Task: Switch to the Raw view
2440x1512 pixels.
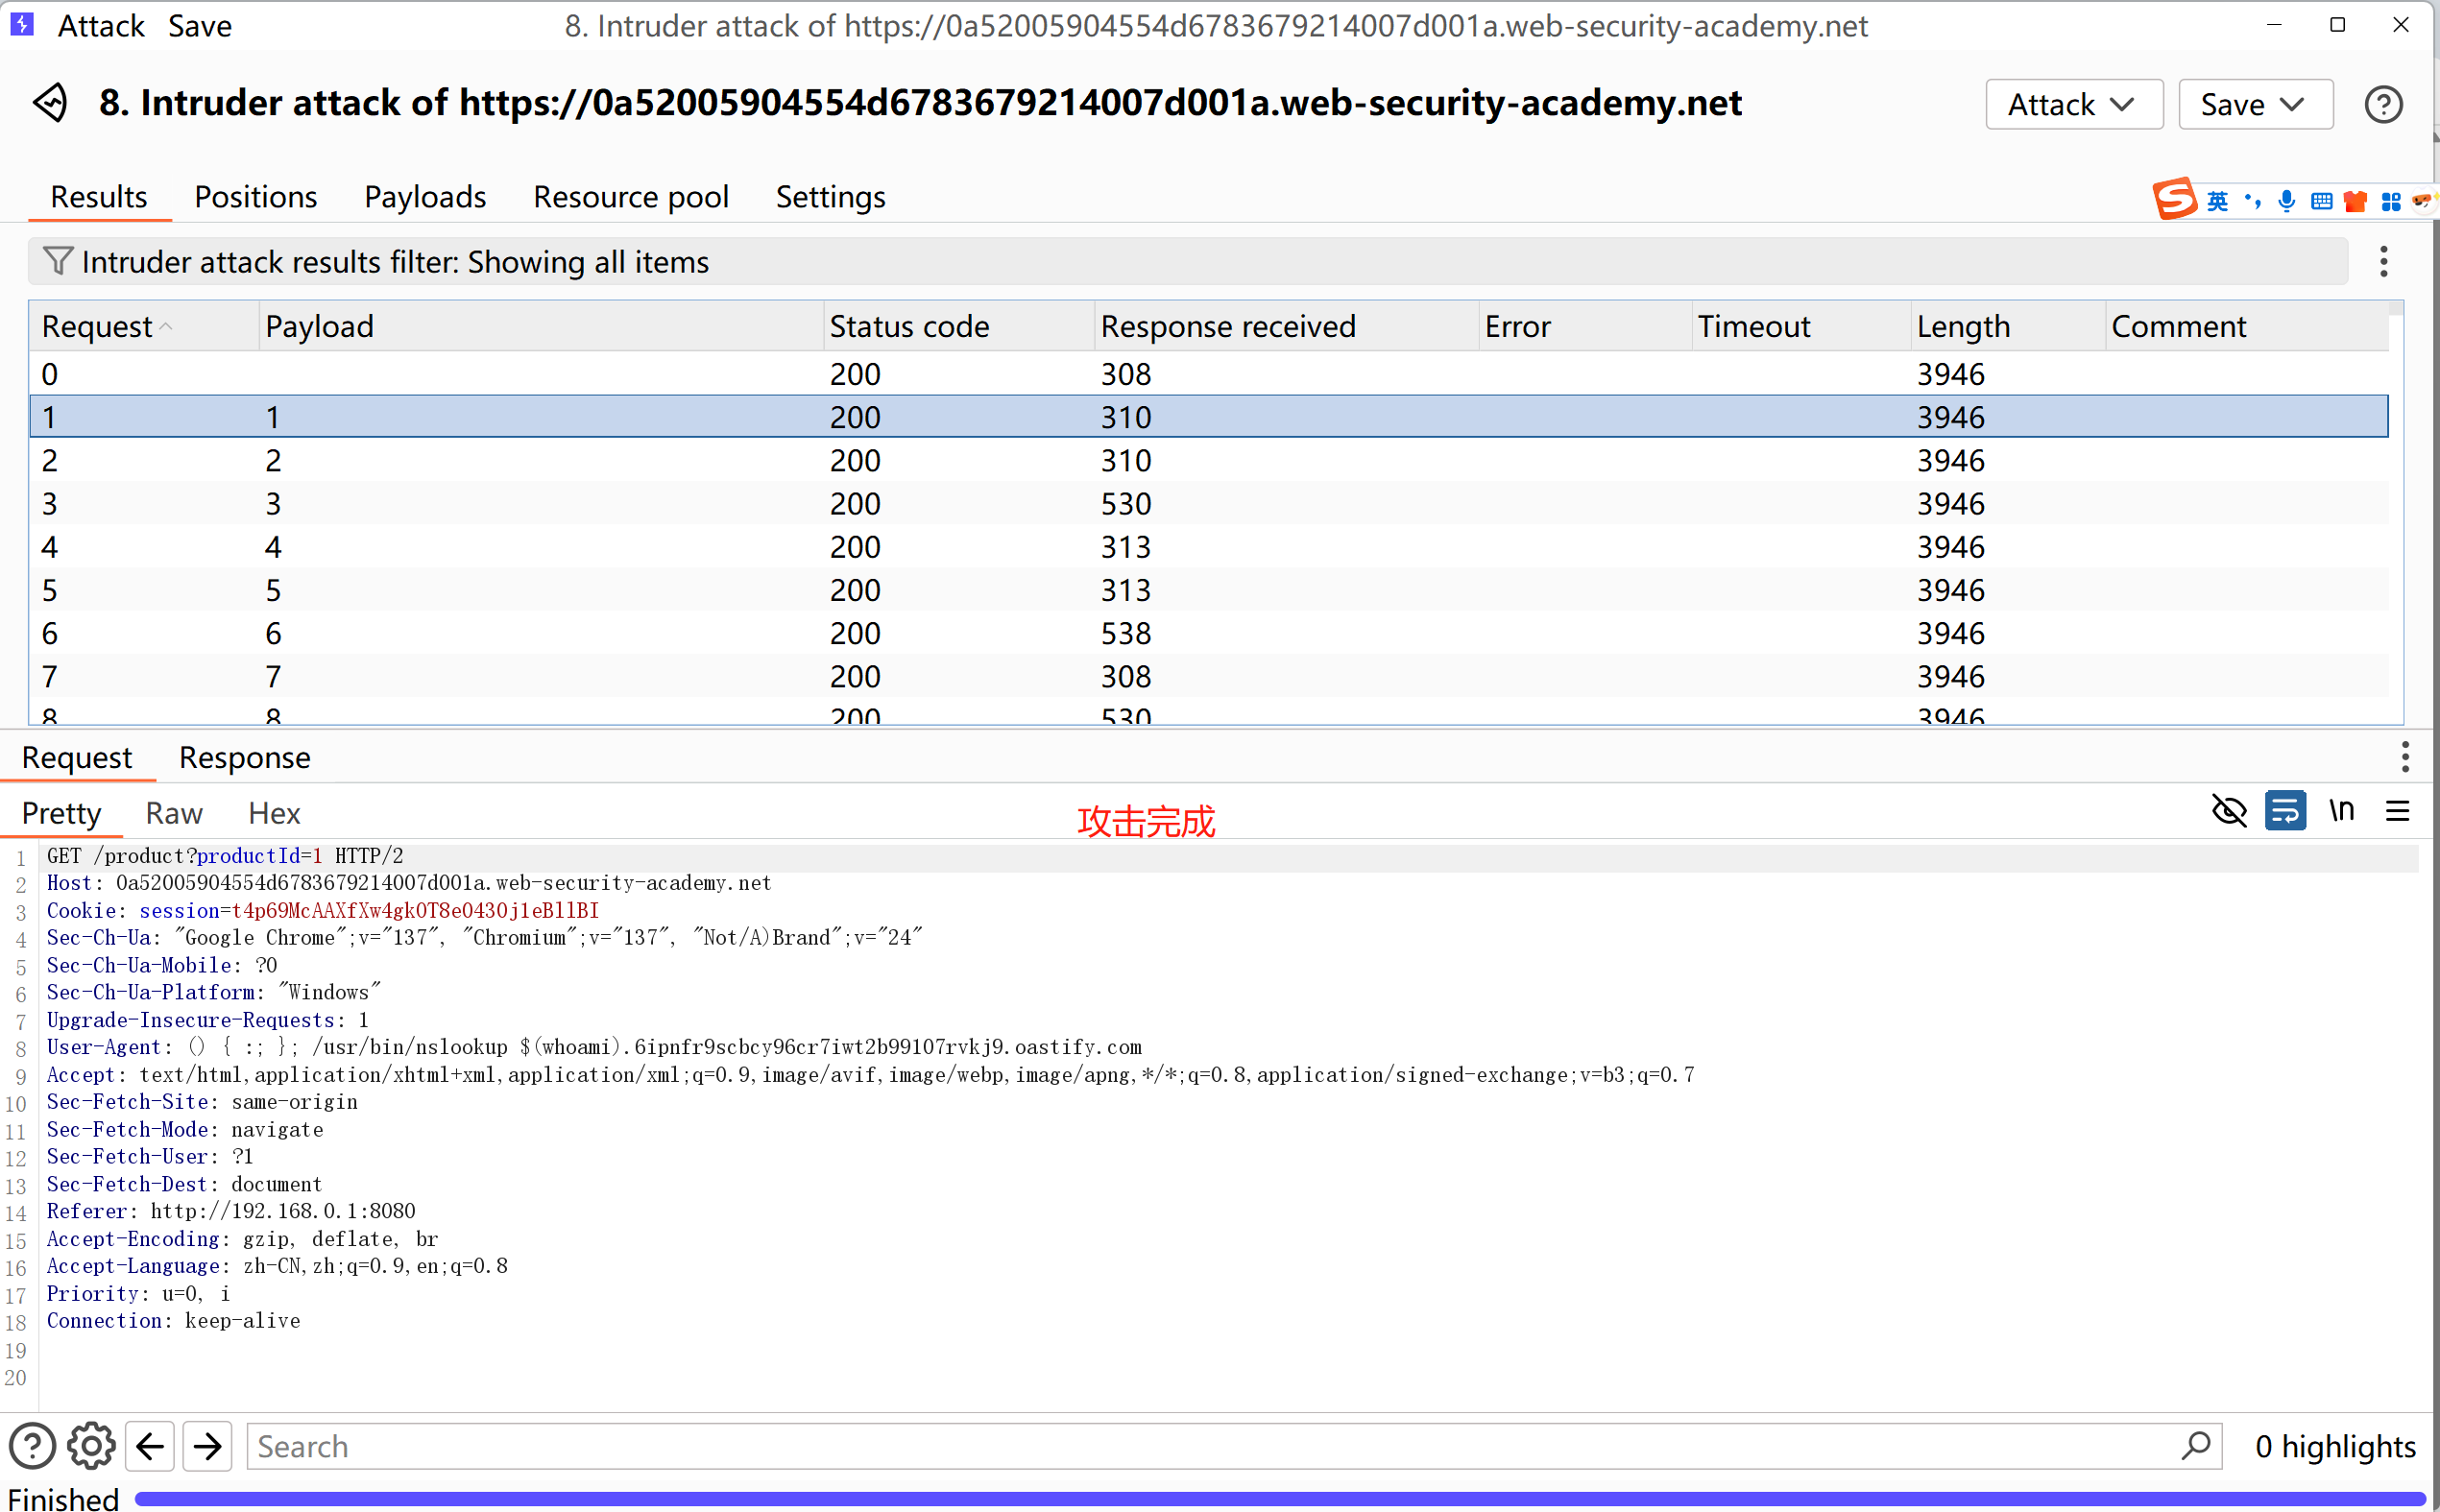Action: coord(174,813)
